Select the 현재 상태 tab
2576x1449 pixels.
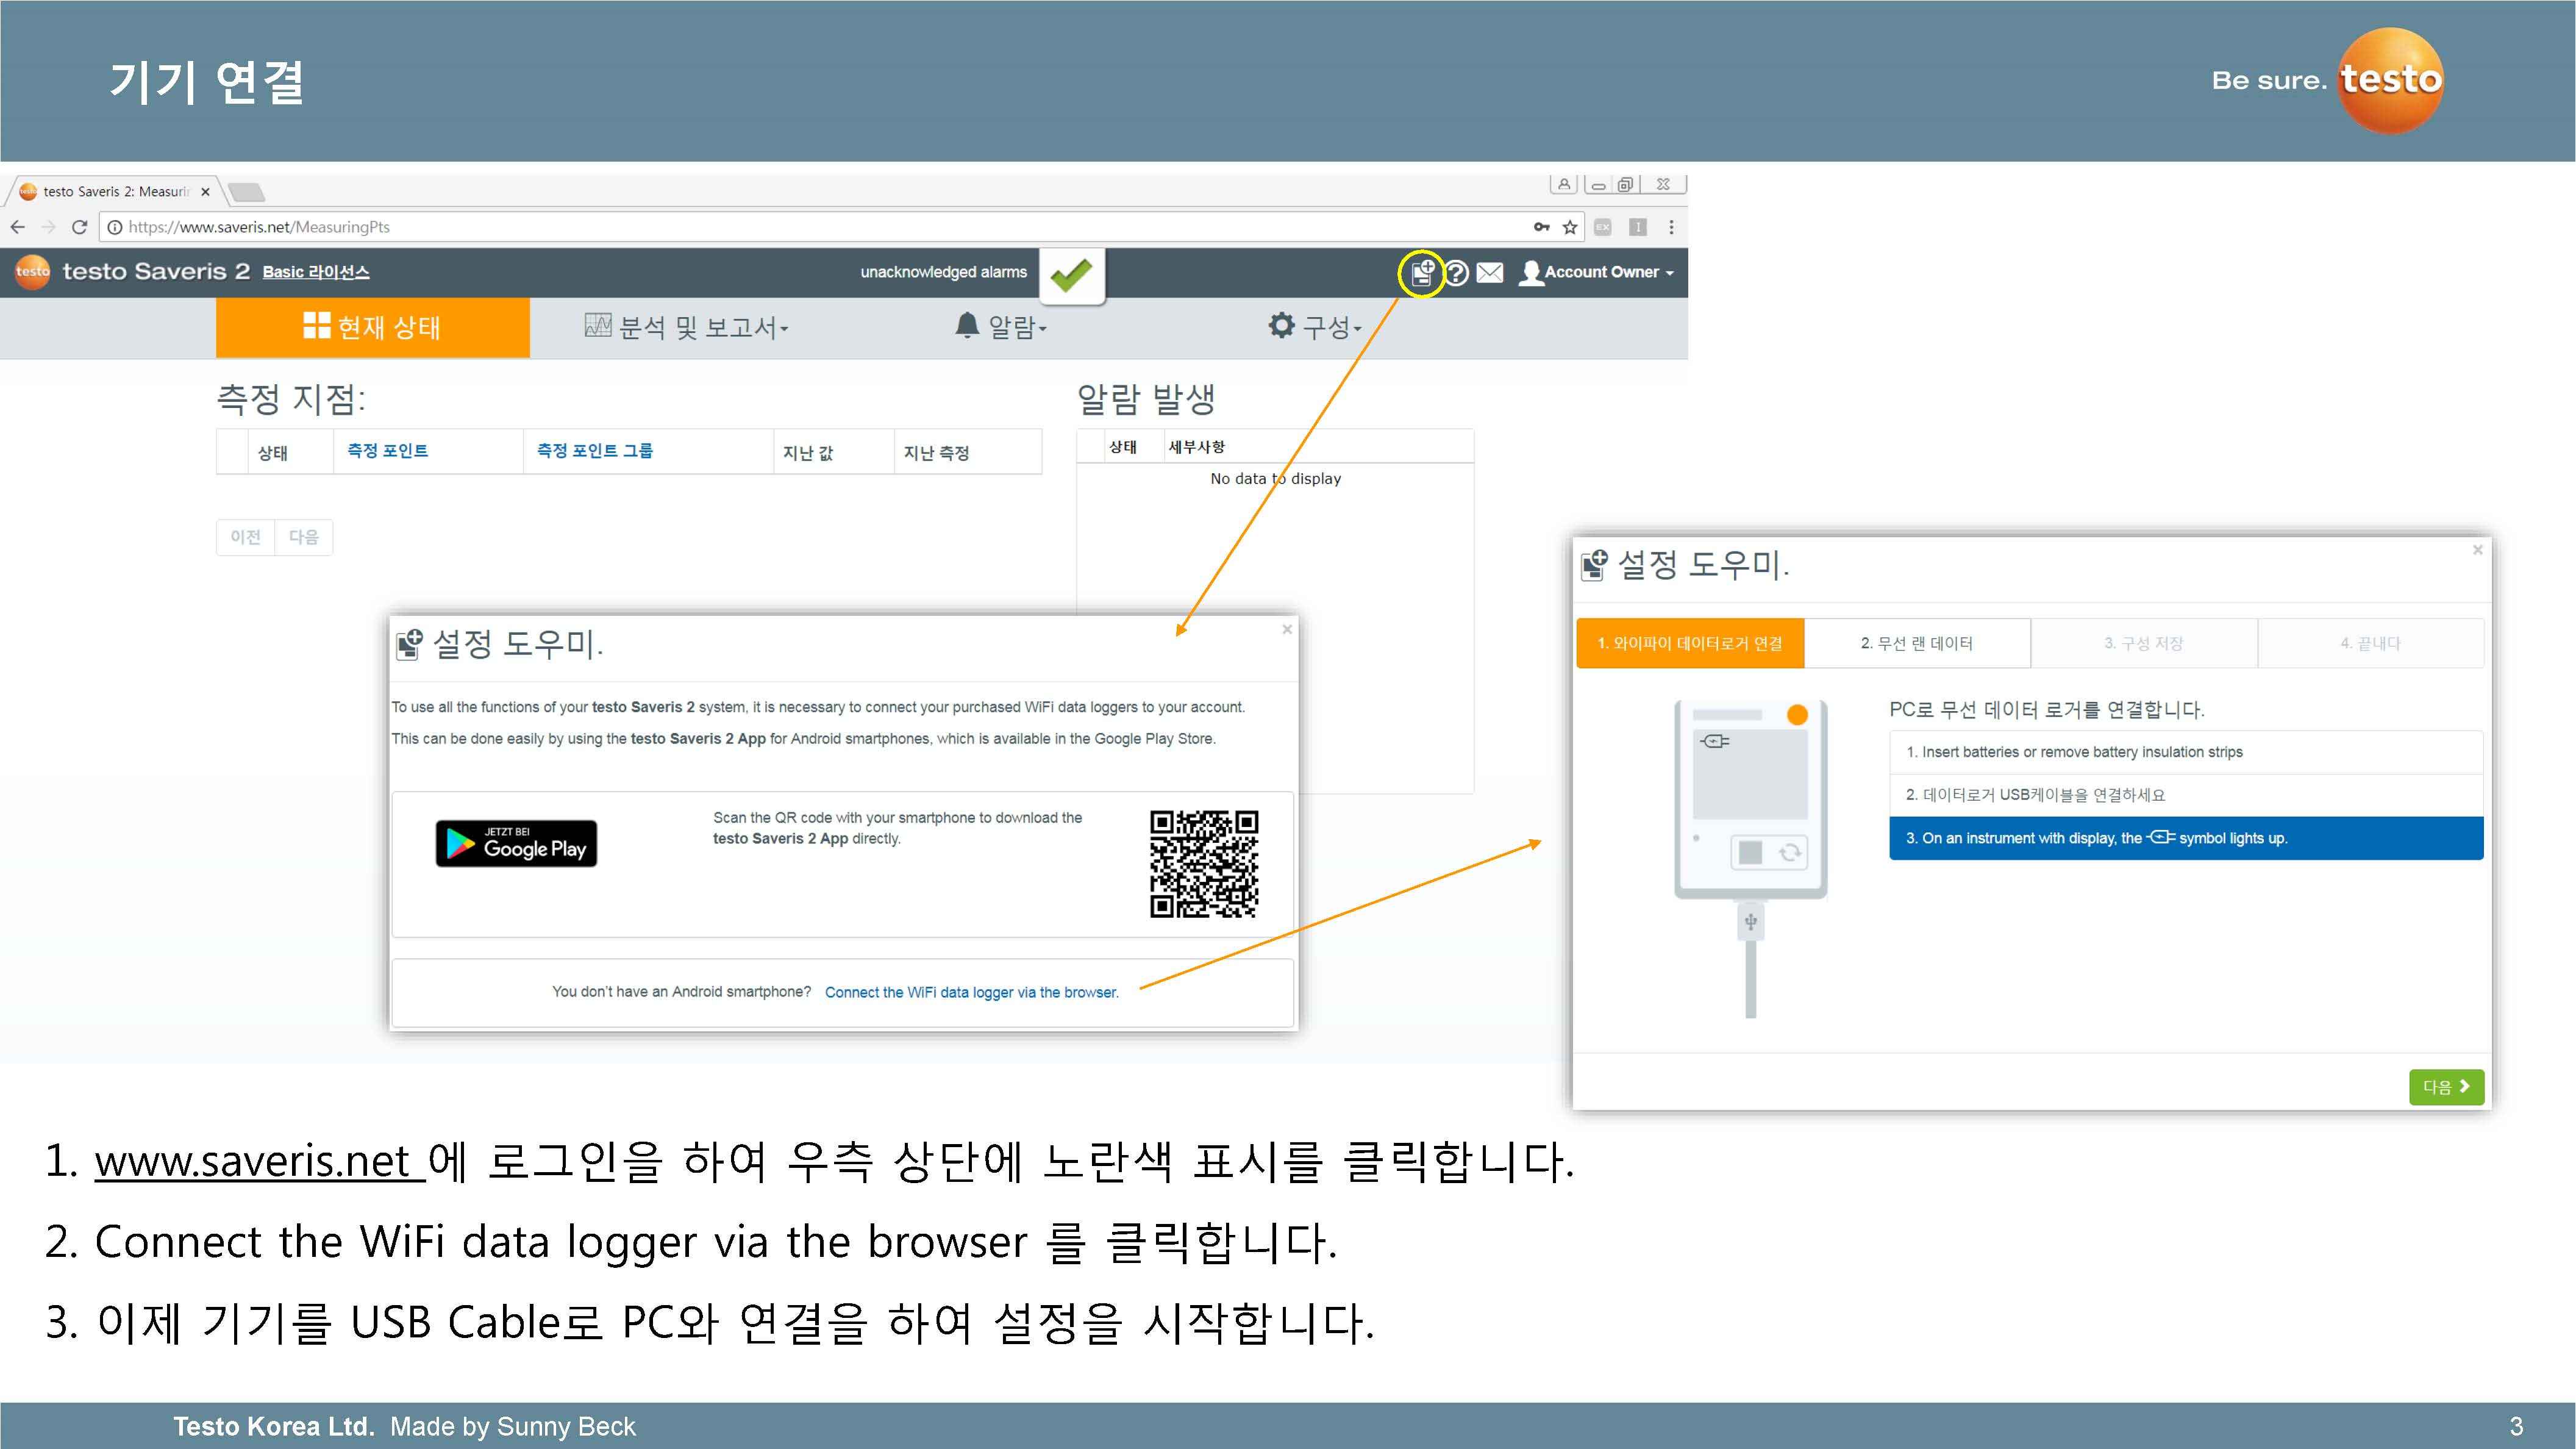pyautogui.click(x=373, y=327)
